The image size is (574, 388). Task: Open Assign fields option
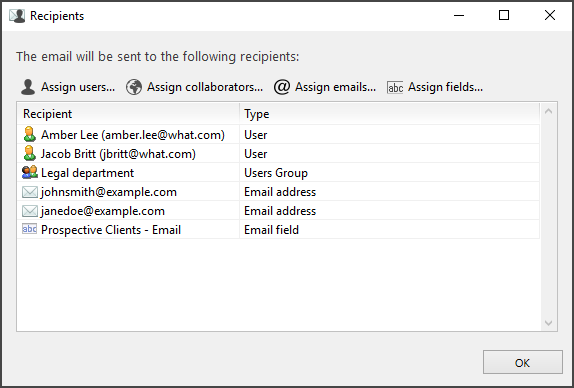[435, 87]
